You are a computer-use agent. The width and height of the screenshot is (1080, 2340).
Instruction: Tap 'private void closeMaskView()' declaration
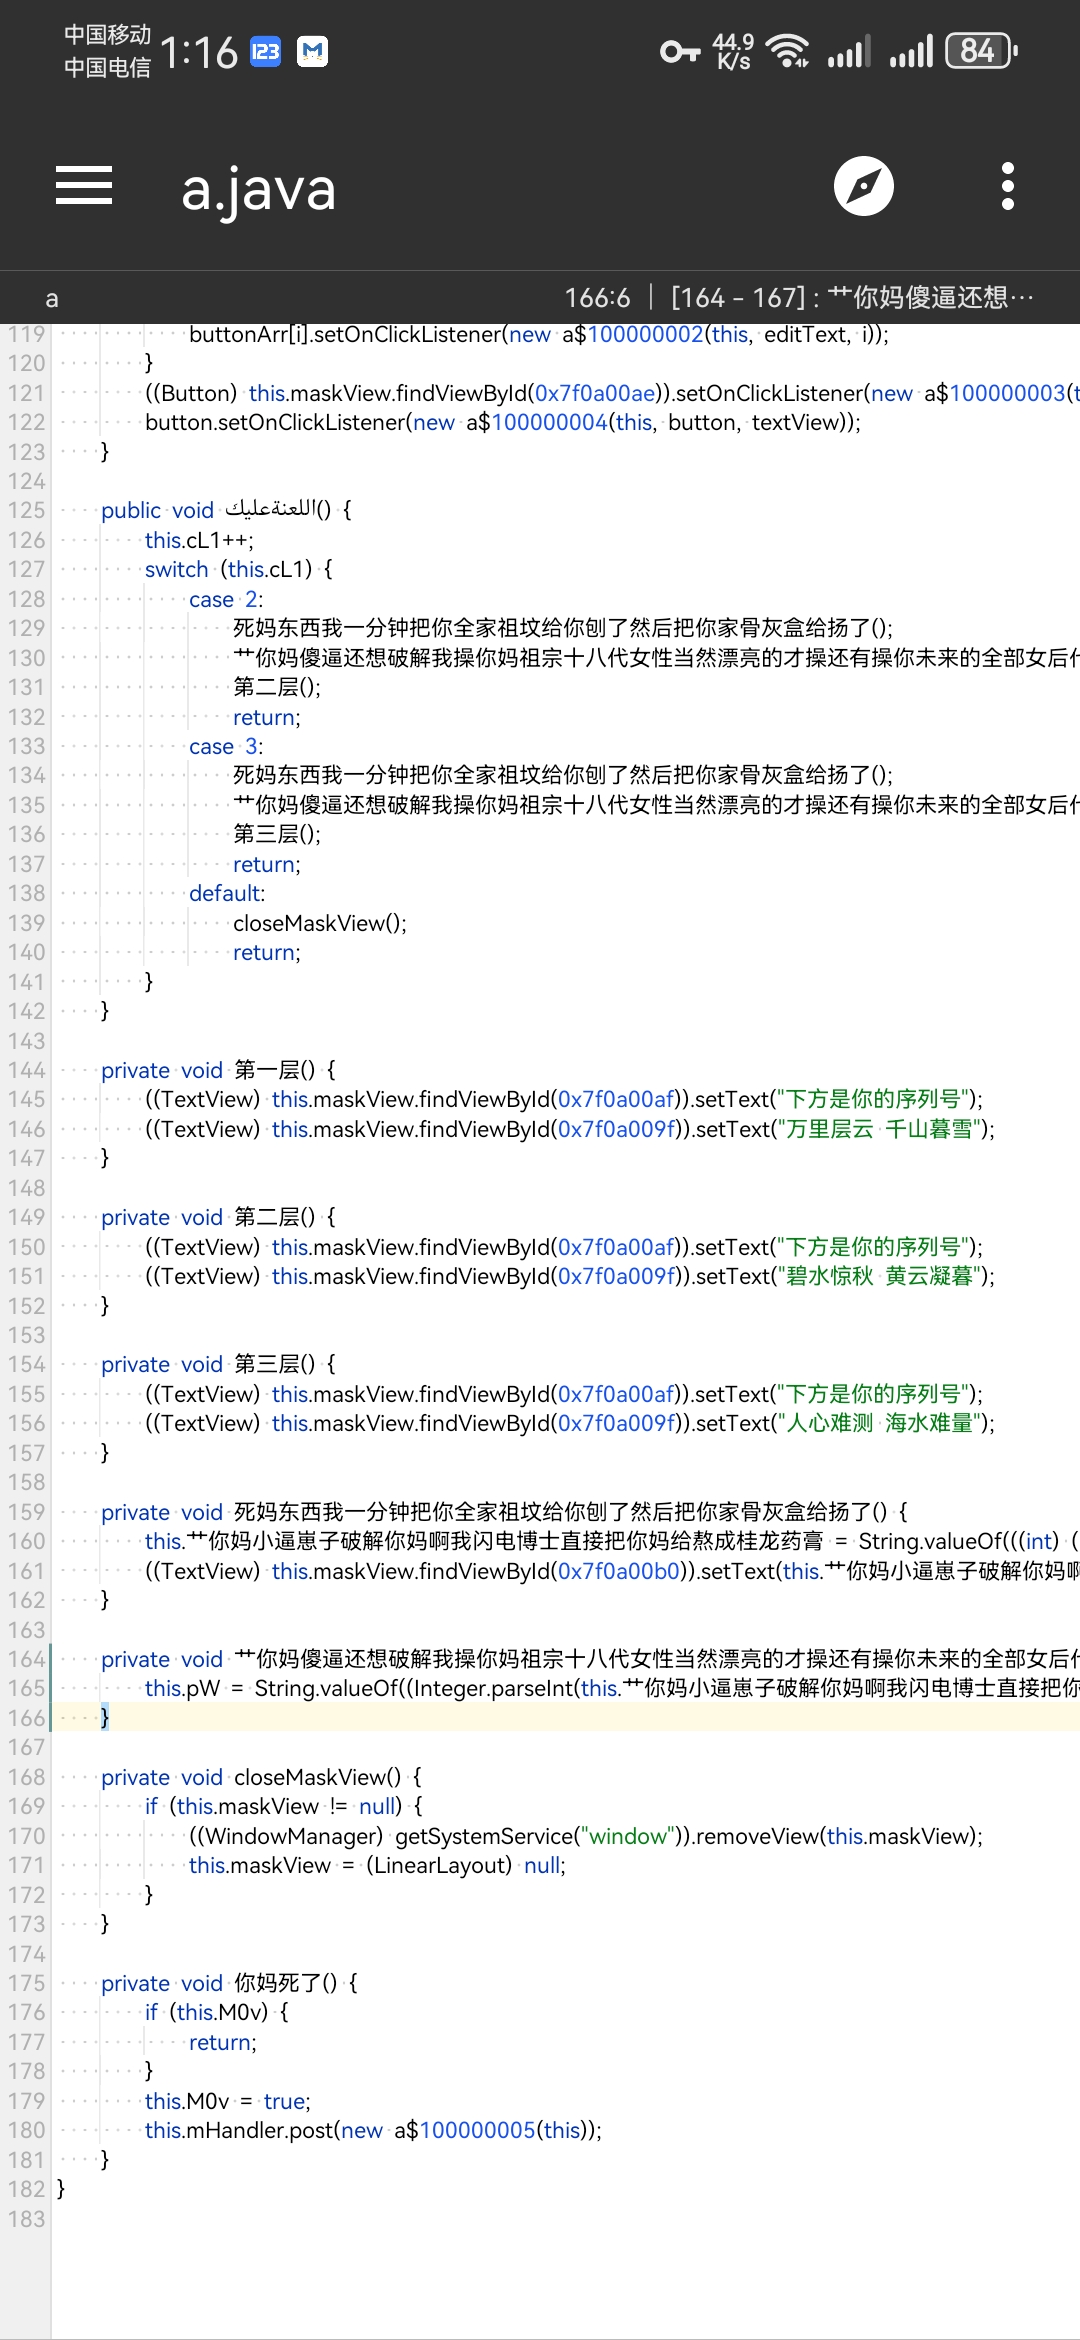click(261, 1777)
